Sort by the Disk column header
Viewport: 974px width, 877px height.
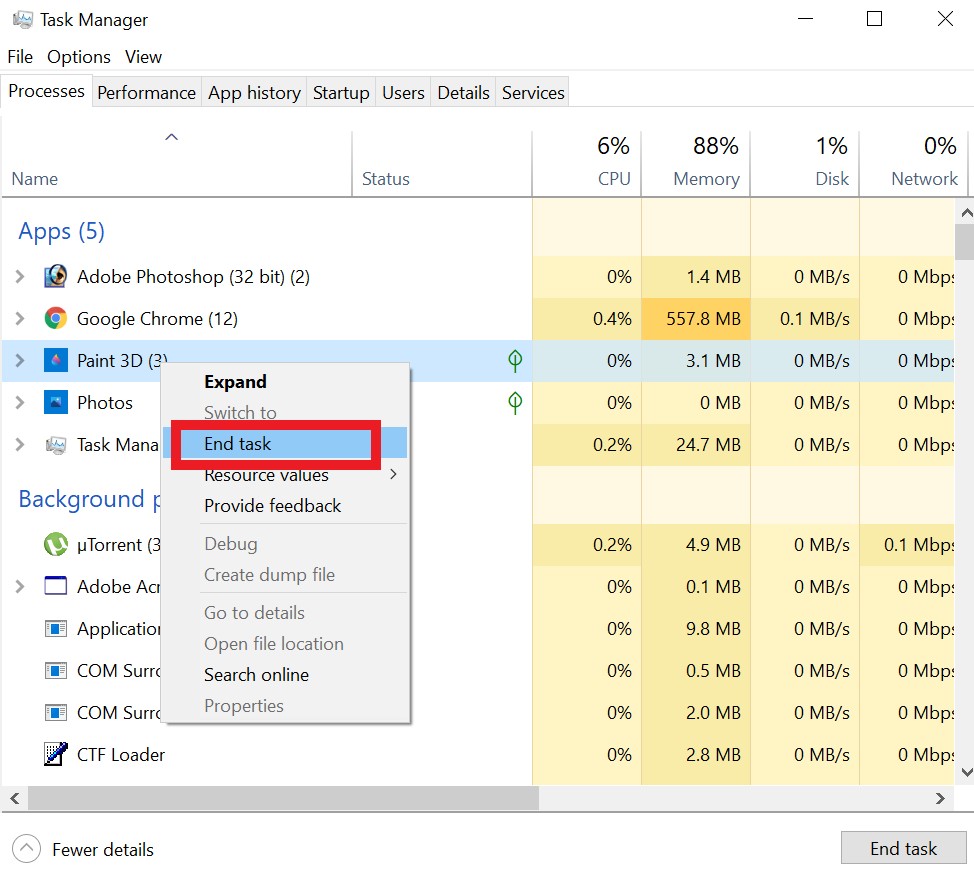point(804,163)
